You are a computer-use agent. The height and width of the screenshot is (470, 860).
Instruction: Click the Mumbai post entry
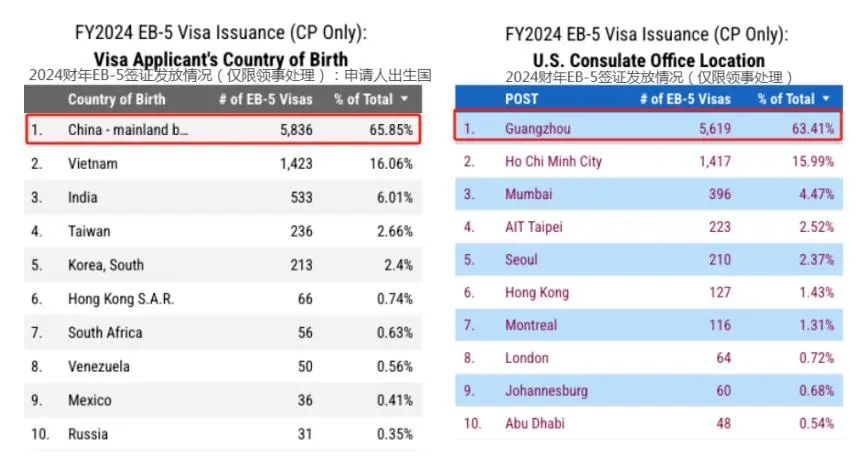tap(531, 194)
